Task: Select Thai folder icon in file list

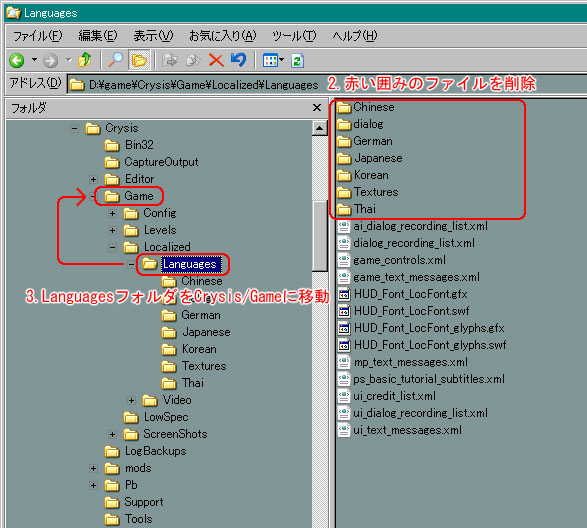Action: [x=343, y=209]
